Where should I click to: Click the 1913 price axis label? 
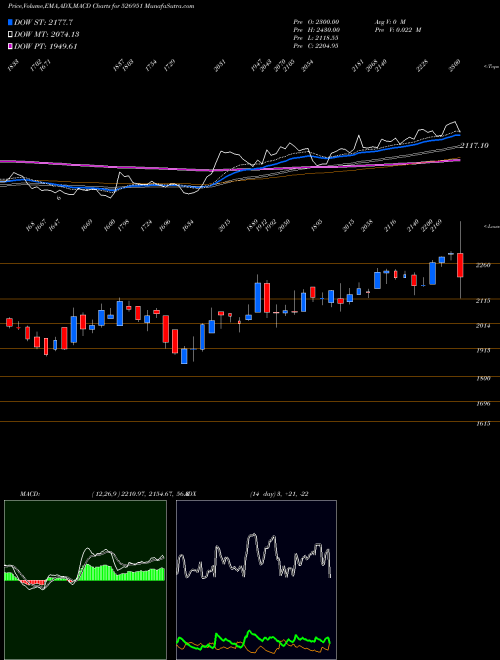pyautogui.click(x=483, y=350)
